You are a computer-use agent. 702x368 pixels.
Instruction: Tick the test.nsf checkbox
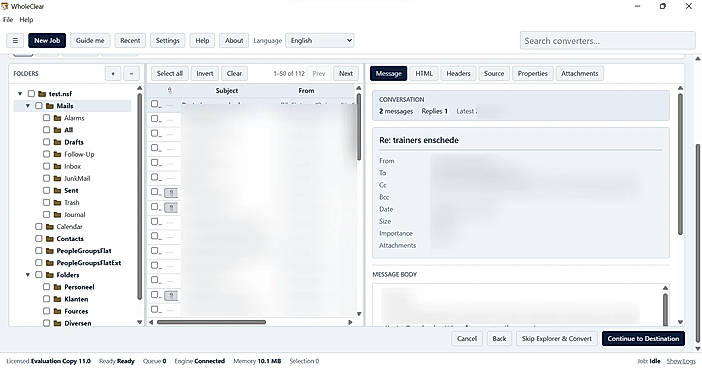[x=31, y=94]
